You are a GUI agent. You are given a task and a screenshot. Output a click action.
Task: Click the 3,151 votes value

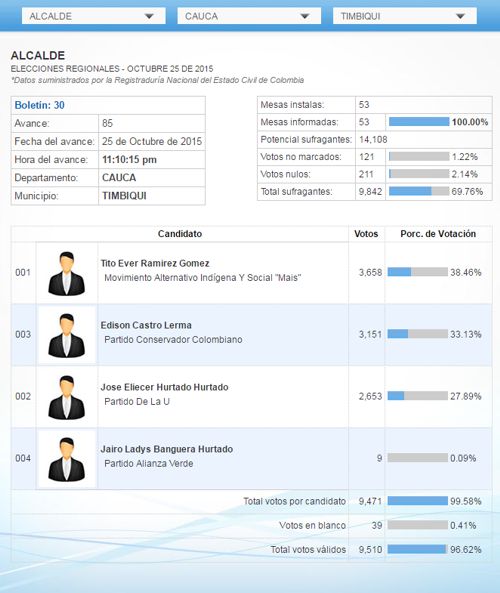click(x=370, y=334)
